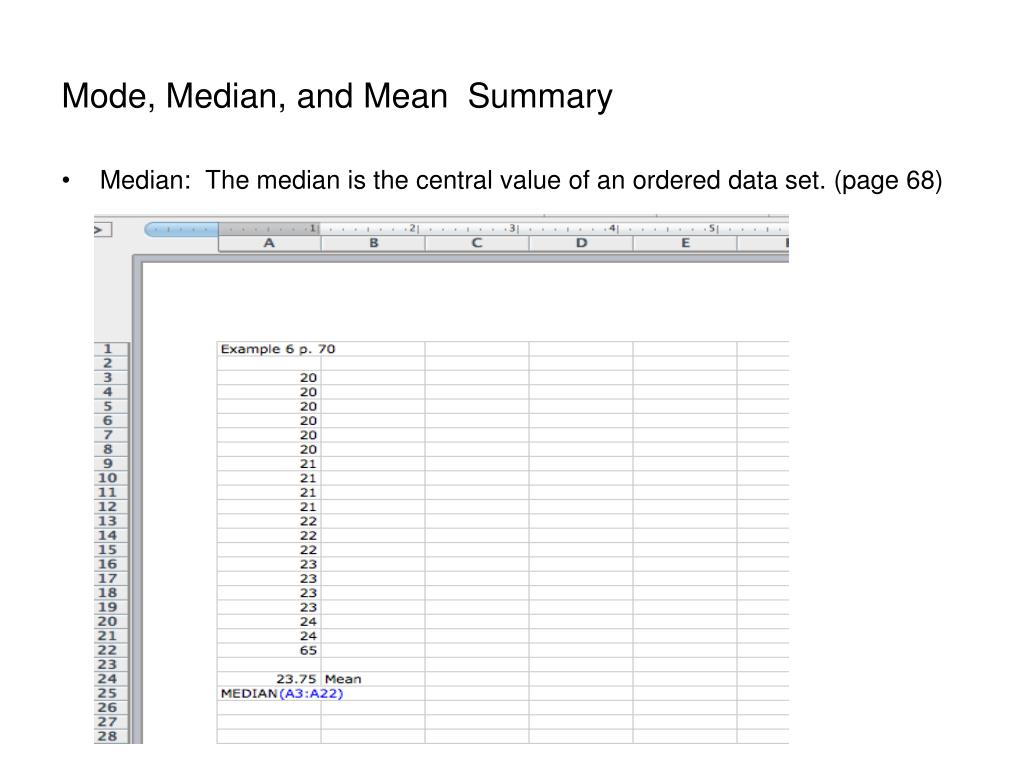Select row 3 cell with 20

[269, 377]
